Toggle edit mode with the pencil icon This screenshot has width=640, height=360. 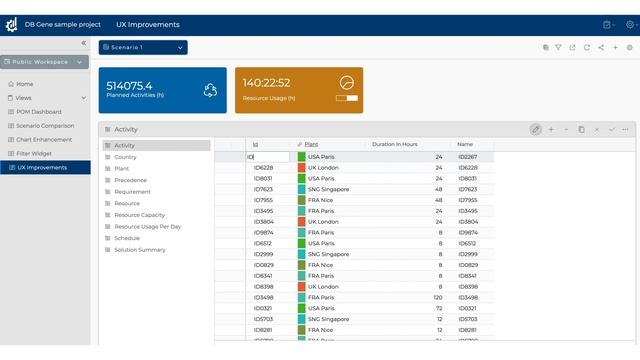pyautogui.click(x=536, y=129)
